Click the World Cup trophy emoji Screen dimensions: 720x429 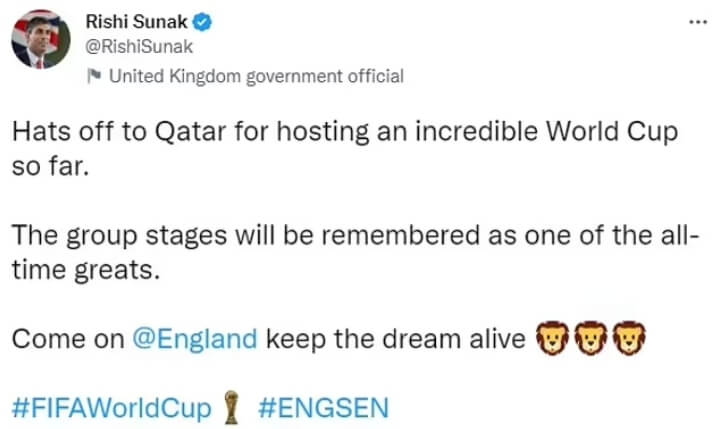tap(233, 408)
